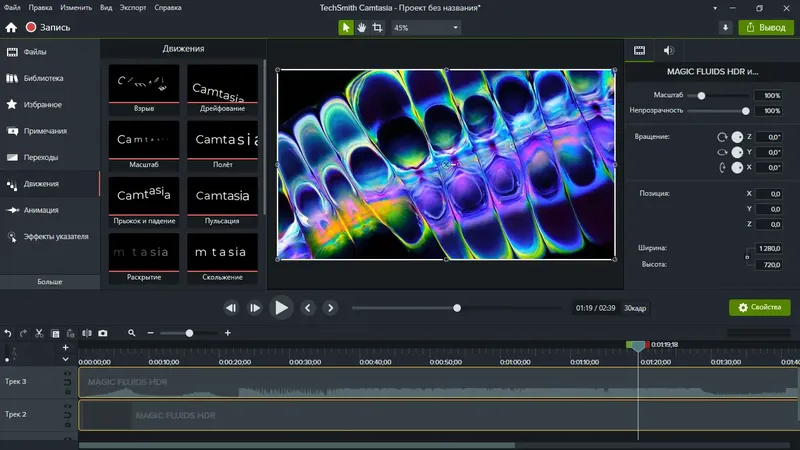Viewport: 800px width, 450px height.
Task: Toggle visibility eye for Трек 3
Action: click(67, 374)
